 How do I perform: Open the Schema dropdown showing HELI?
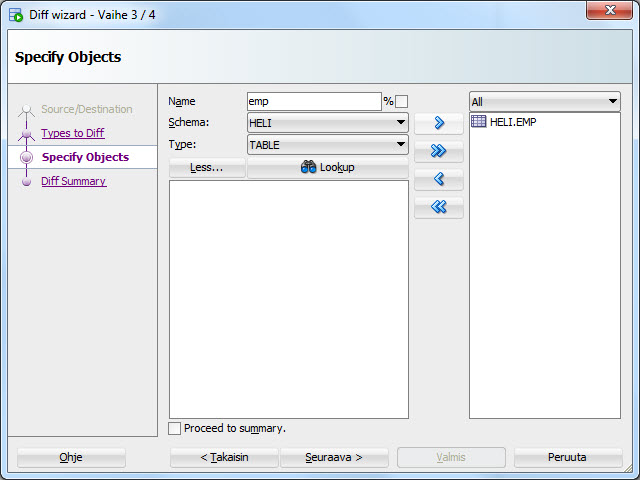(x=328, y=123)
